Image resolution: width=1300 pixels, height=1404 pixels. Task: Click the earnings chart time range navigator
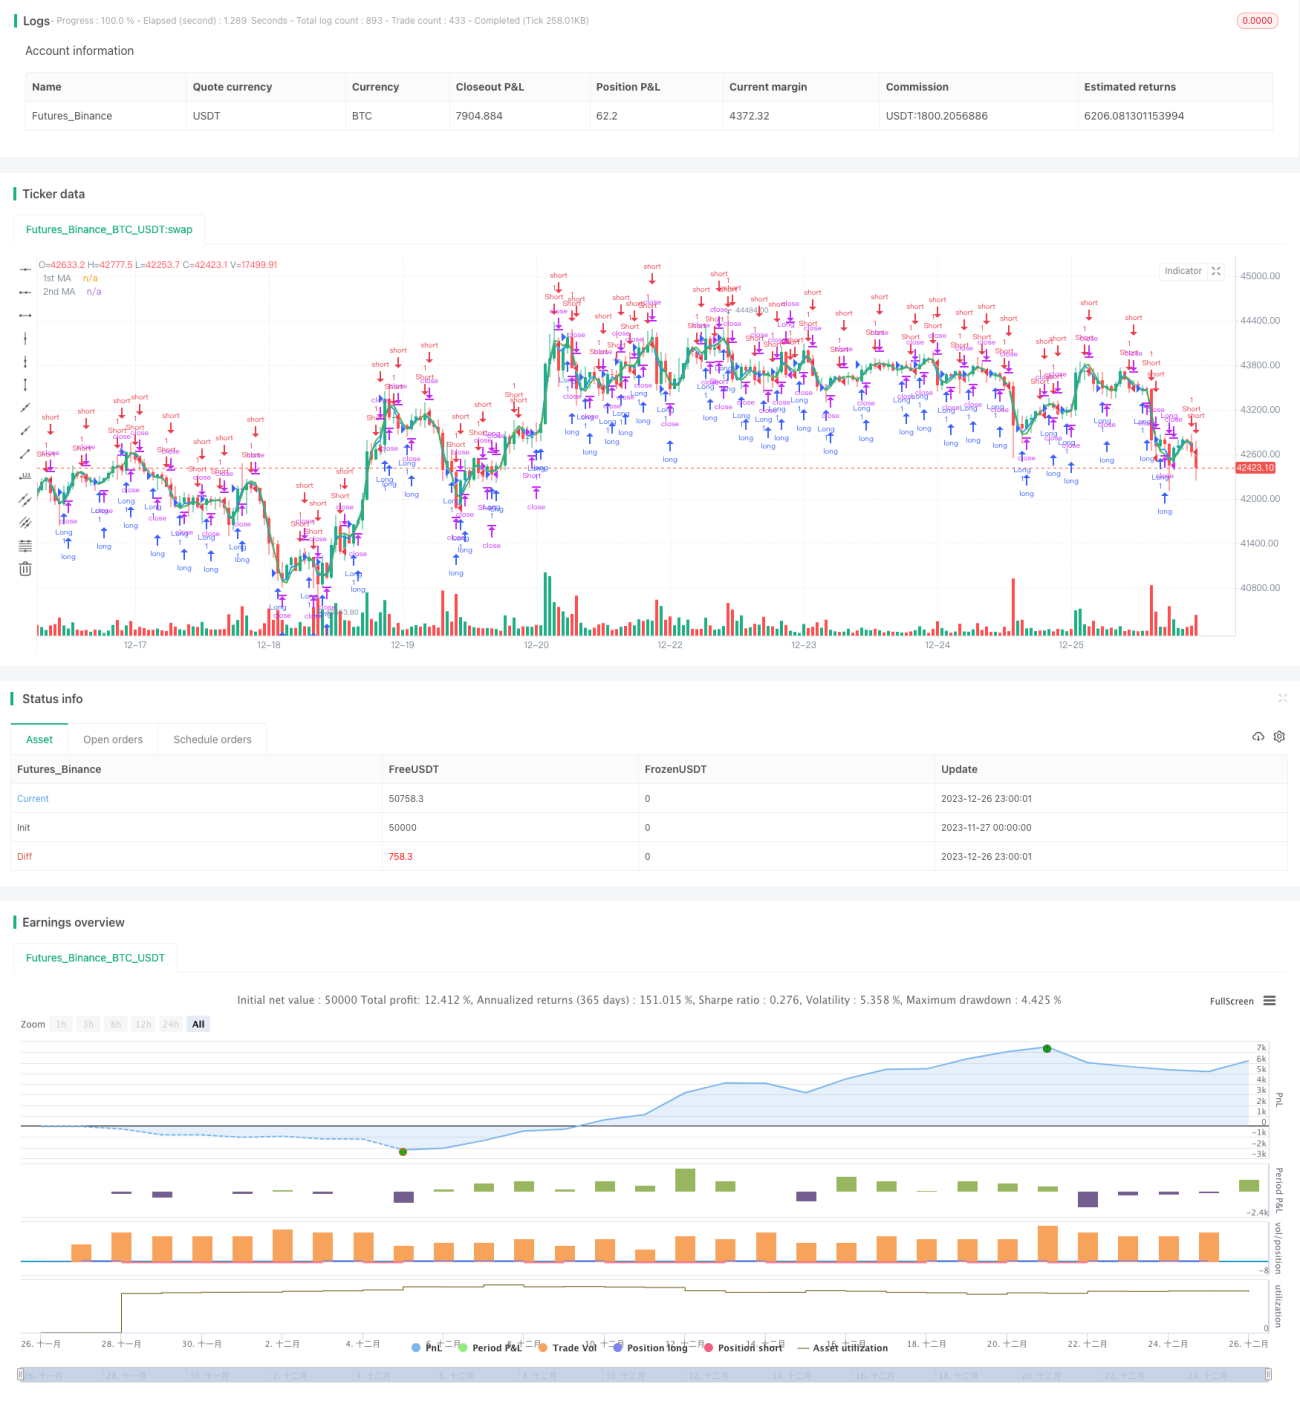(644, 1375)
